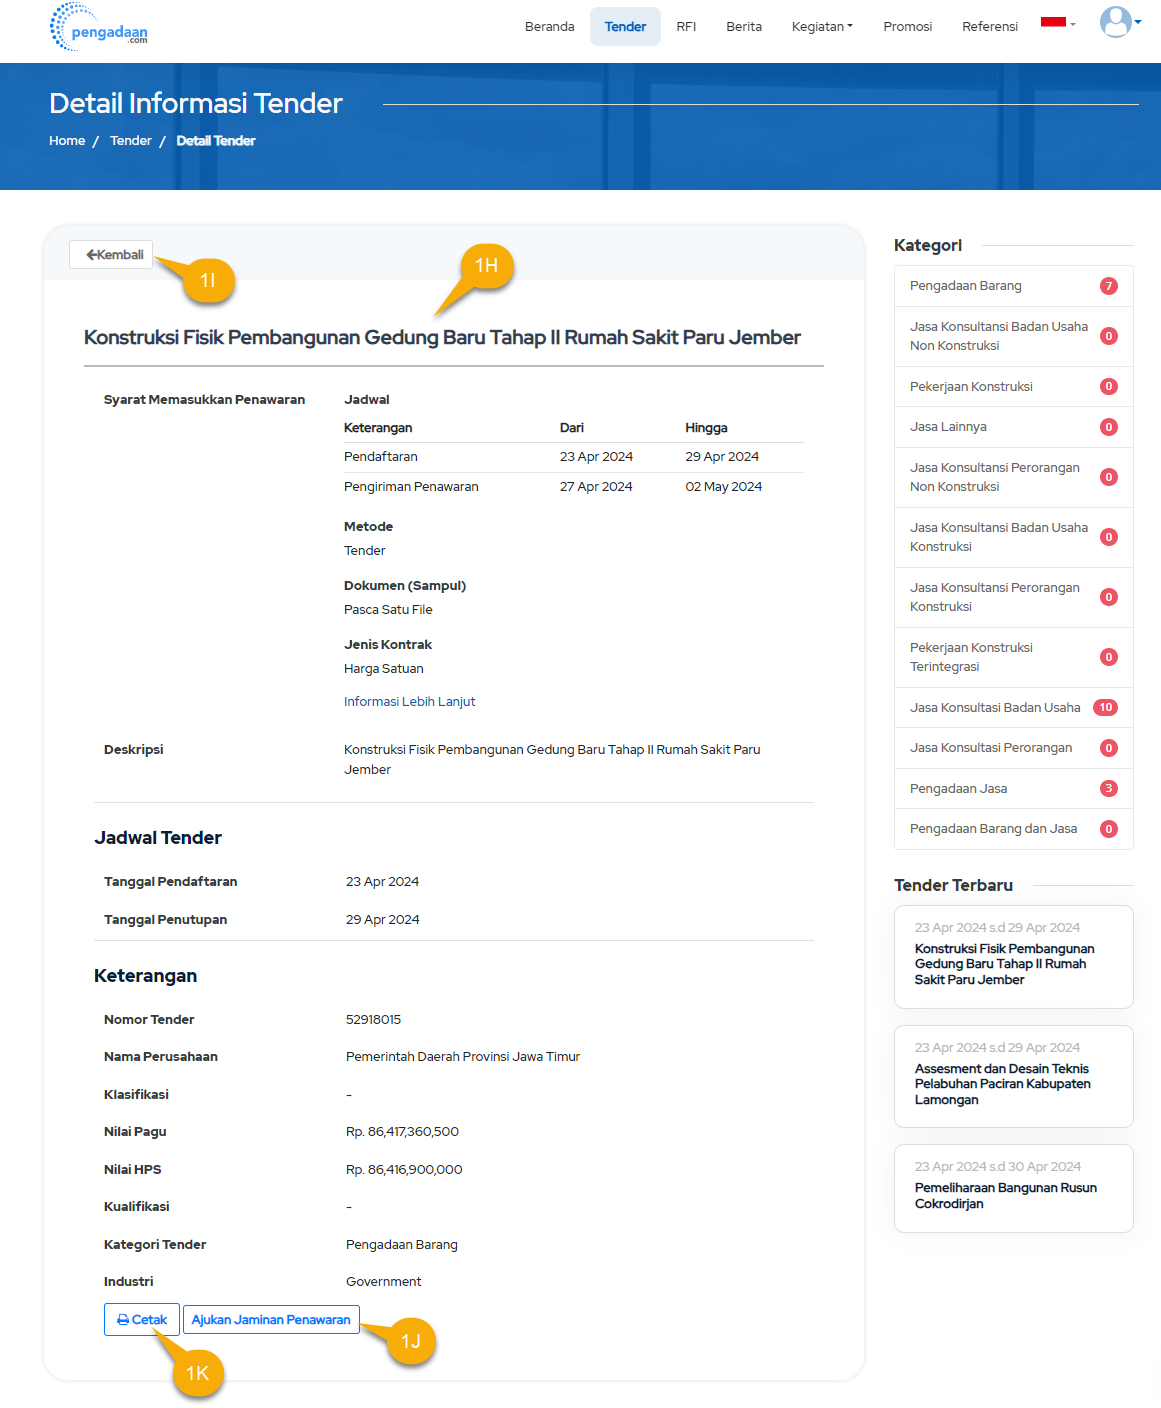Select Jasa Konsultasi Badan Usaha category
Image resolution: width=1161 pixels, height=1408 pixels.
point(1014,708)
